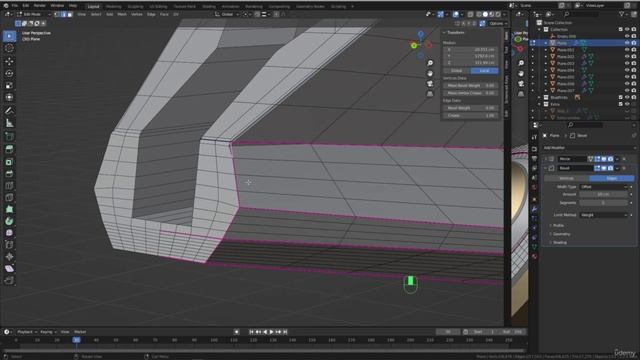
Task: Select Local in the Transform panel
Action: point(484,71)
